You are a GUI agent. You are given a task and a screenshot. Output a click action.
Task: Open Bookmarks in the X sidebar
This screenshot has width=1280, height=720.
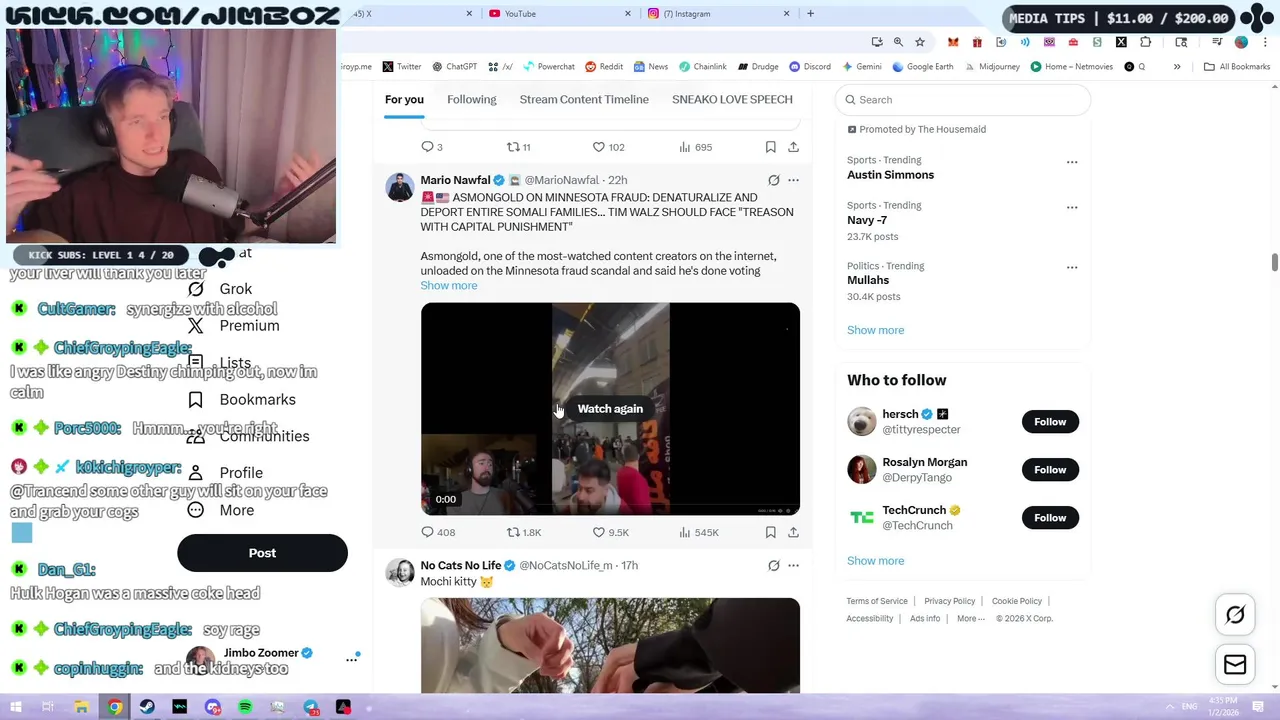pos(241,400)
